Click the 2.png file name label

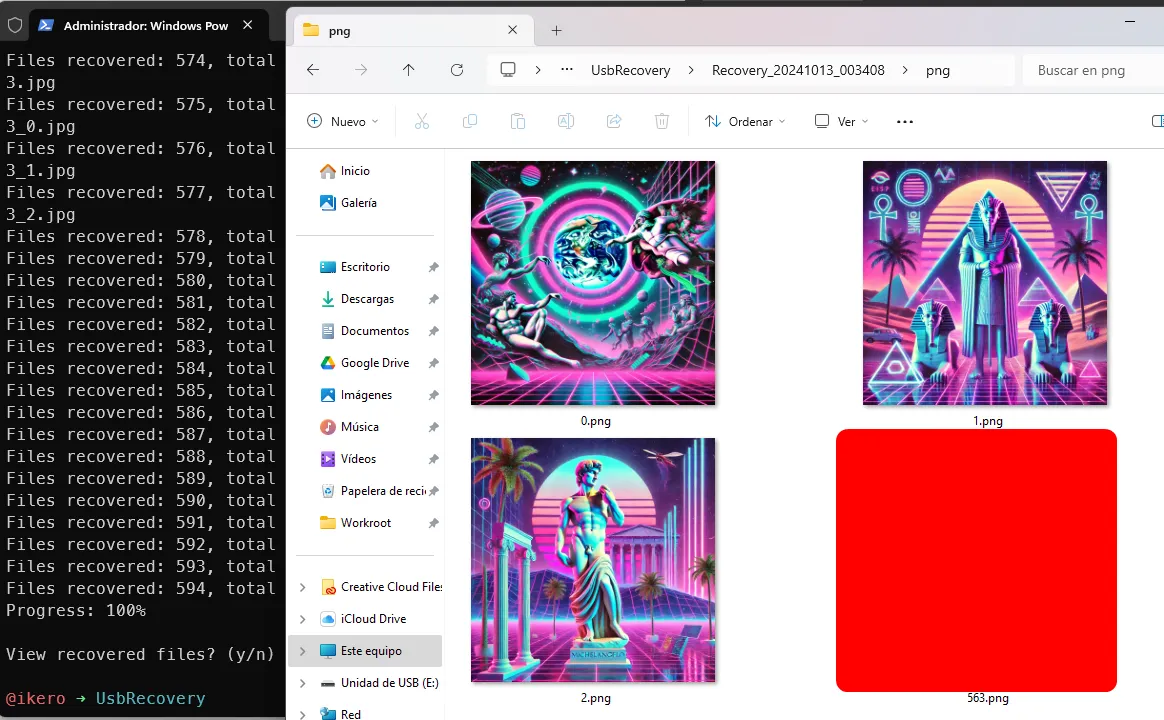pos(595,698)
